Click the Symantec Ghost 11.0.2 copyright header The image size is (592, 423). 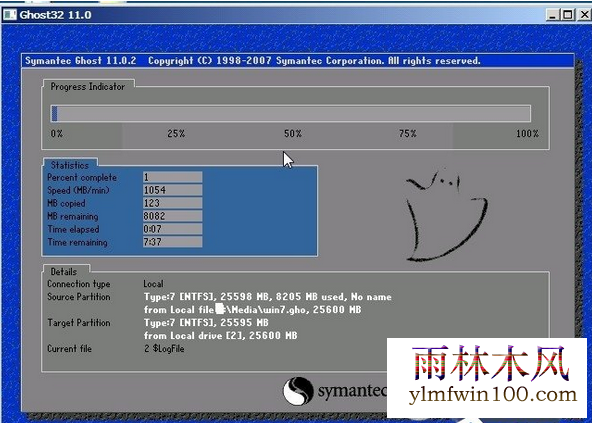click(253, 61)
